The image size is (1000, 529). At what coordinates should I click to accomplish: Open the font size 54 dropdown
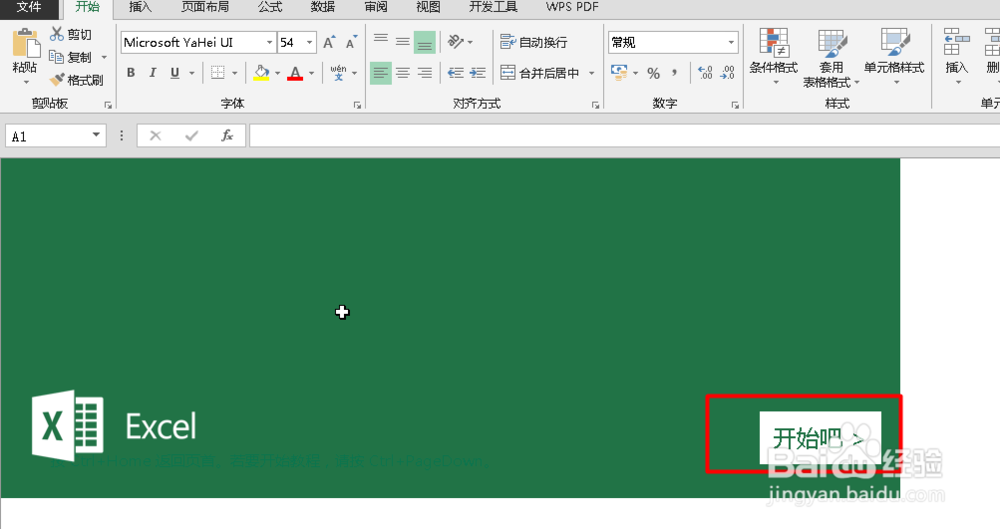[x=309, y=43]
